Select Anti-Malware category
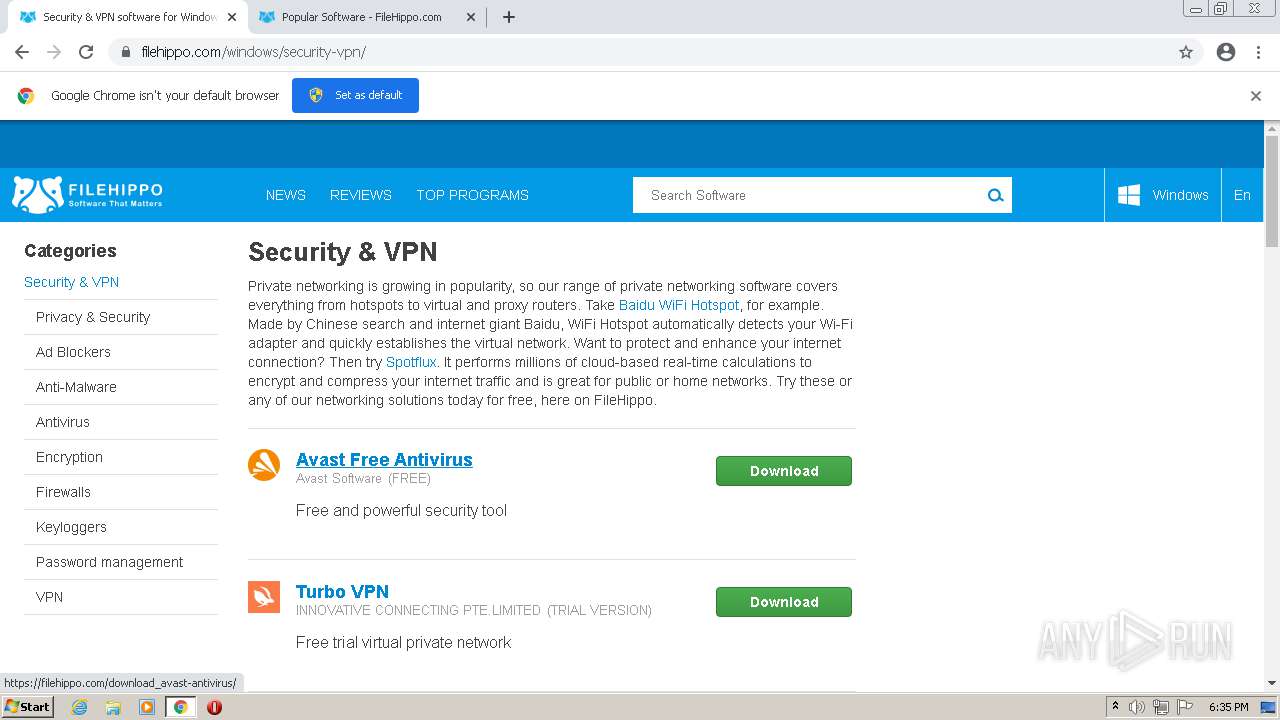 tap(76, 387)
